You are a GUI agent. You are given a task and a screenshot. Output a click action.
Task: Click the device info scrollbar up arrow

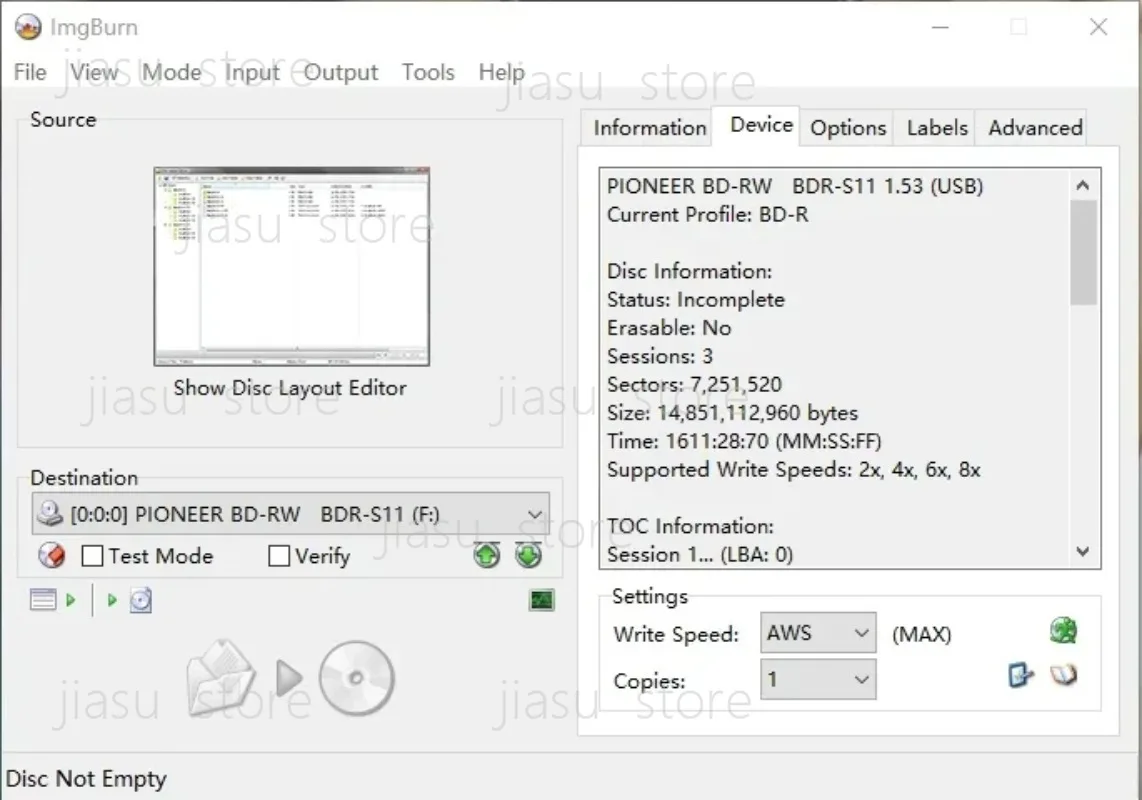pyautogui.click(x=1083, y=185)
